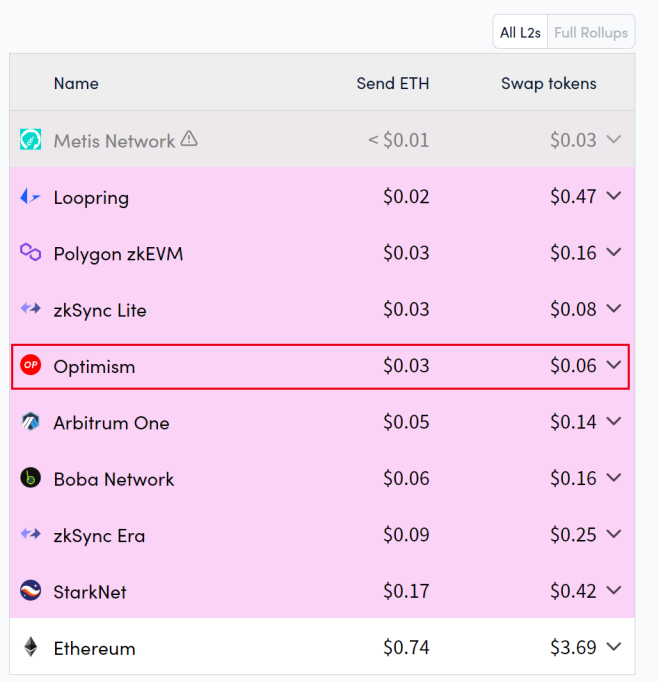This screenshot has height=682, width=659.
Task: Click the Polygon zkEVM logo icon
Action: point(30,253)
